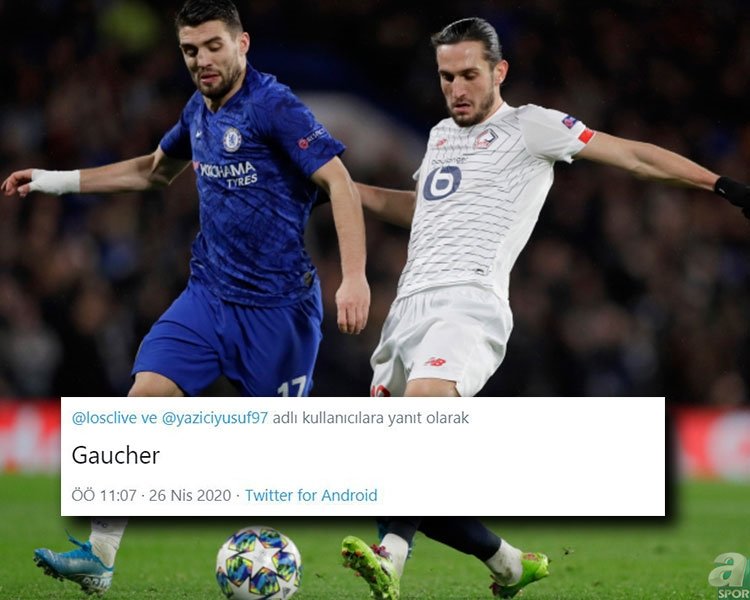Click the Chelsea crest on blue jersey
Screen dimensions: 750x600
[x=232, y=139]
